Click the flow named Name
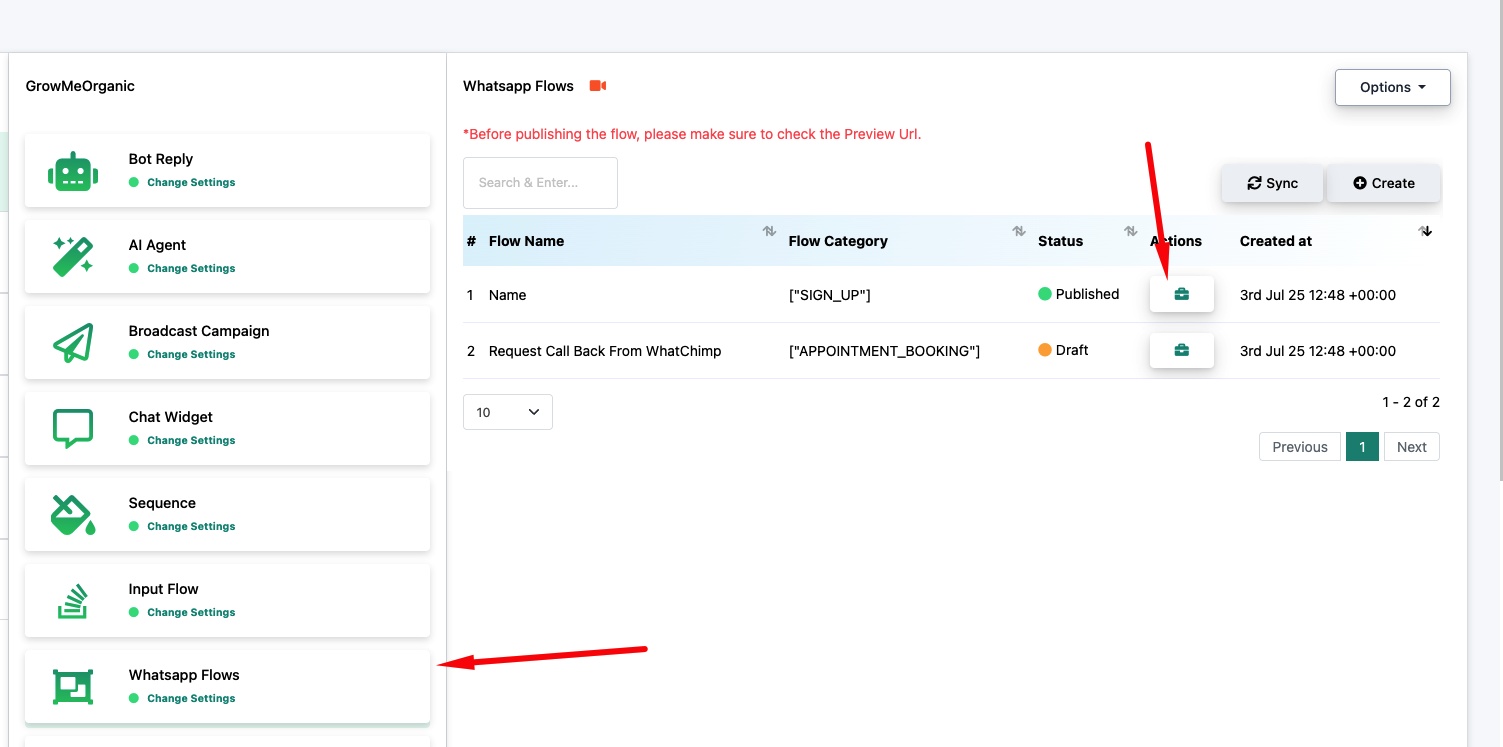1503x747 pixels. click(507, 295)
